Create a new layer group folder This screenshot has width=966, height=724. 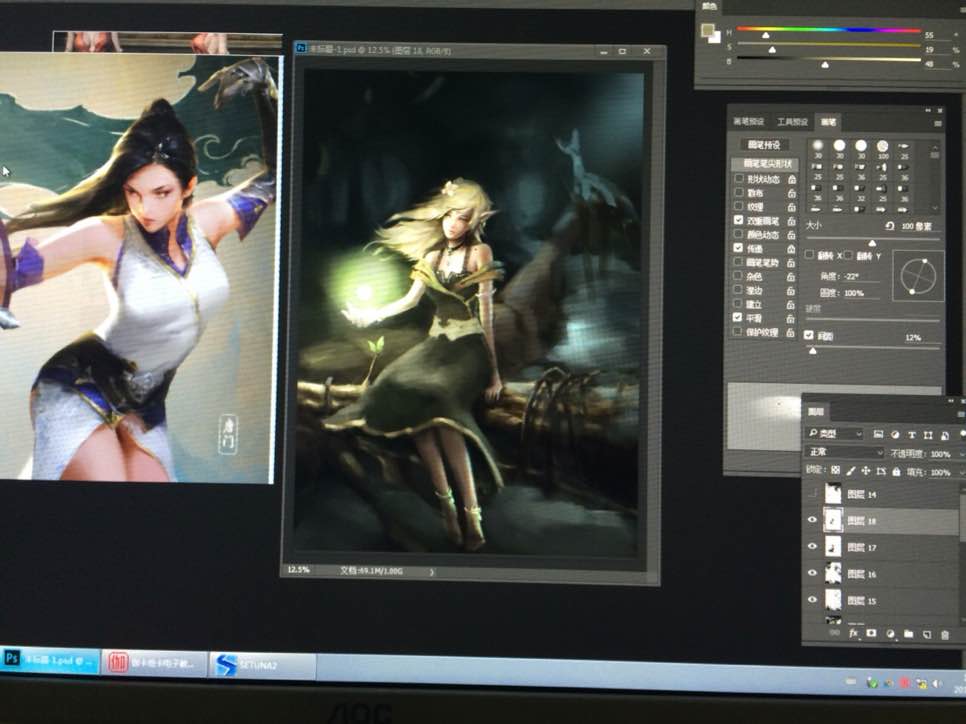tap(909, 633)
